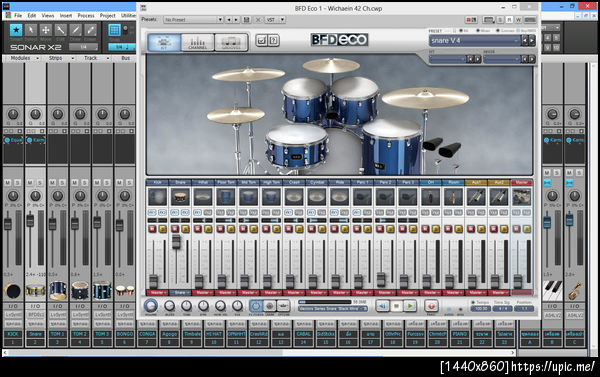
Task: Click the Snare channel fader handle
Action: 176,242
